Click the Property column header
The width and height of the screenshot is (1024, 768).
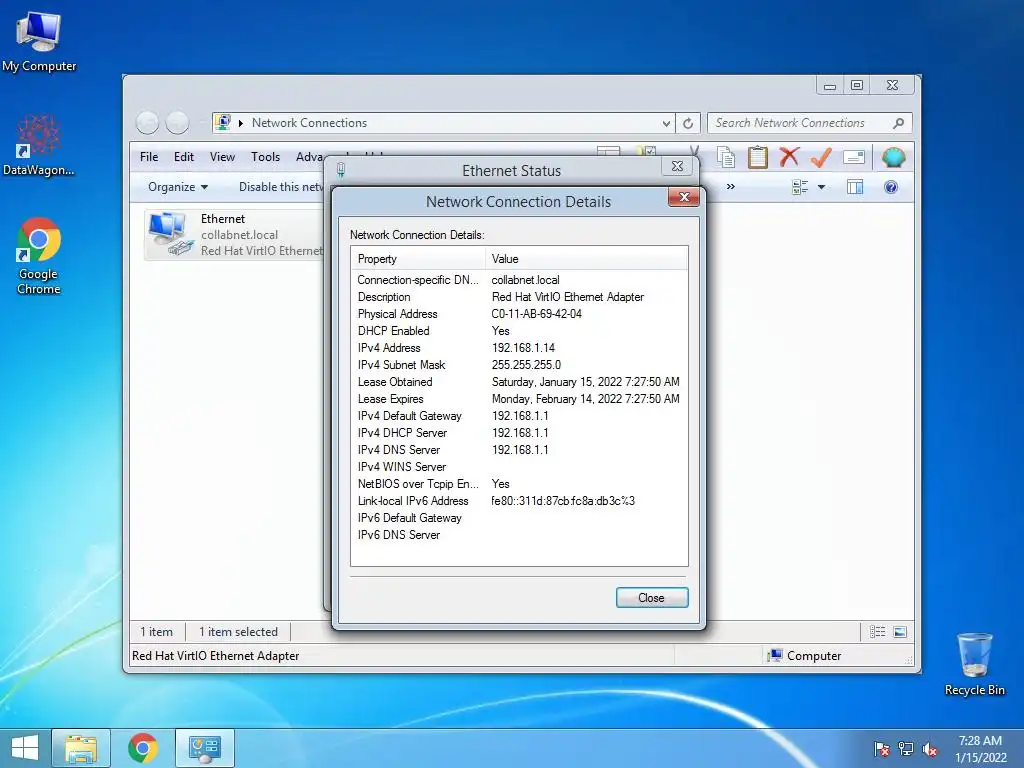click(x=418, y=259)
